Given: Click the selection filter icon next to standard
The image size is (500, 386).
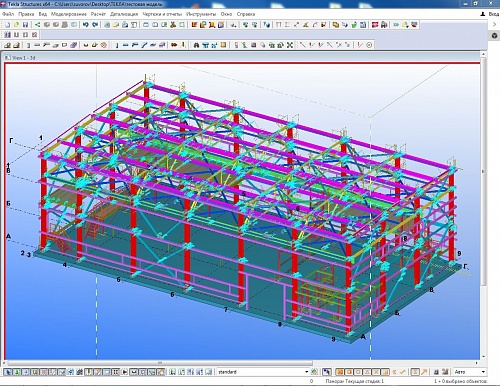Looking at the screenshot, I should (x=314, y=372).
